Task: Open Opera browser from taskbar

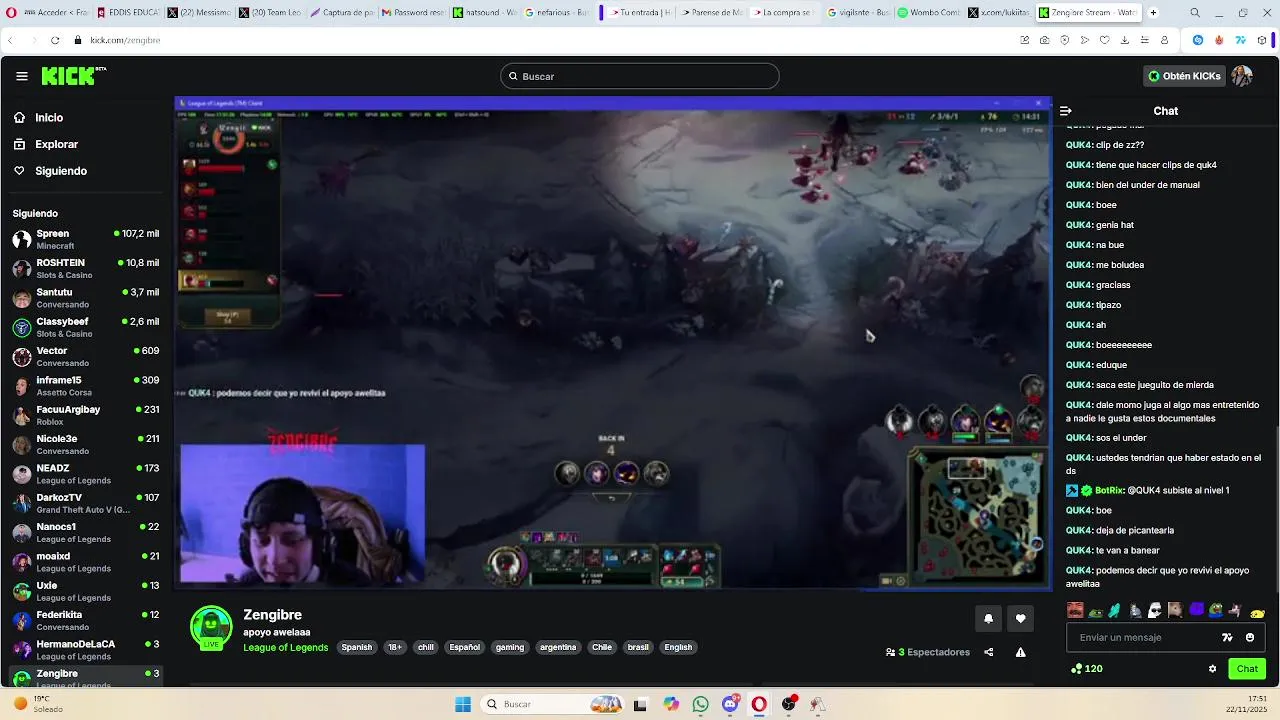Action: click(x=759, y=704)
